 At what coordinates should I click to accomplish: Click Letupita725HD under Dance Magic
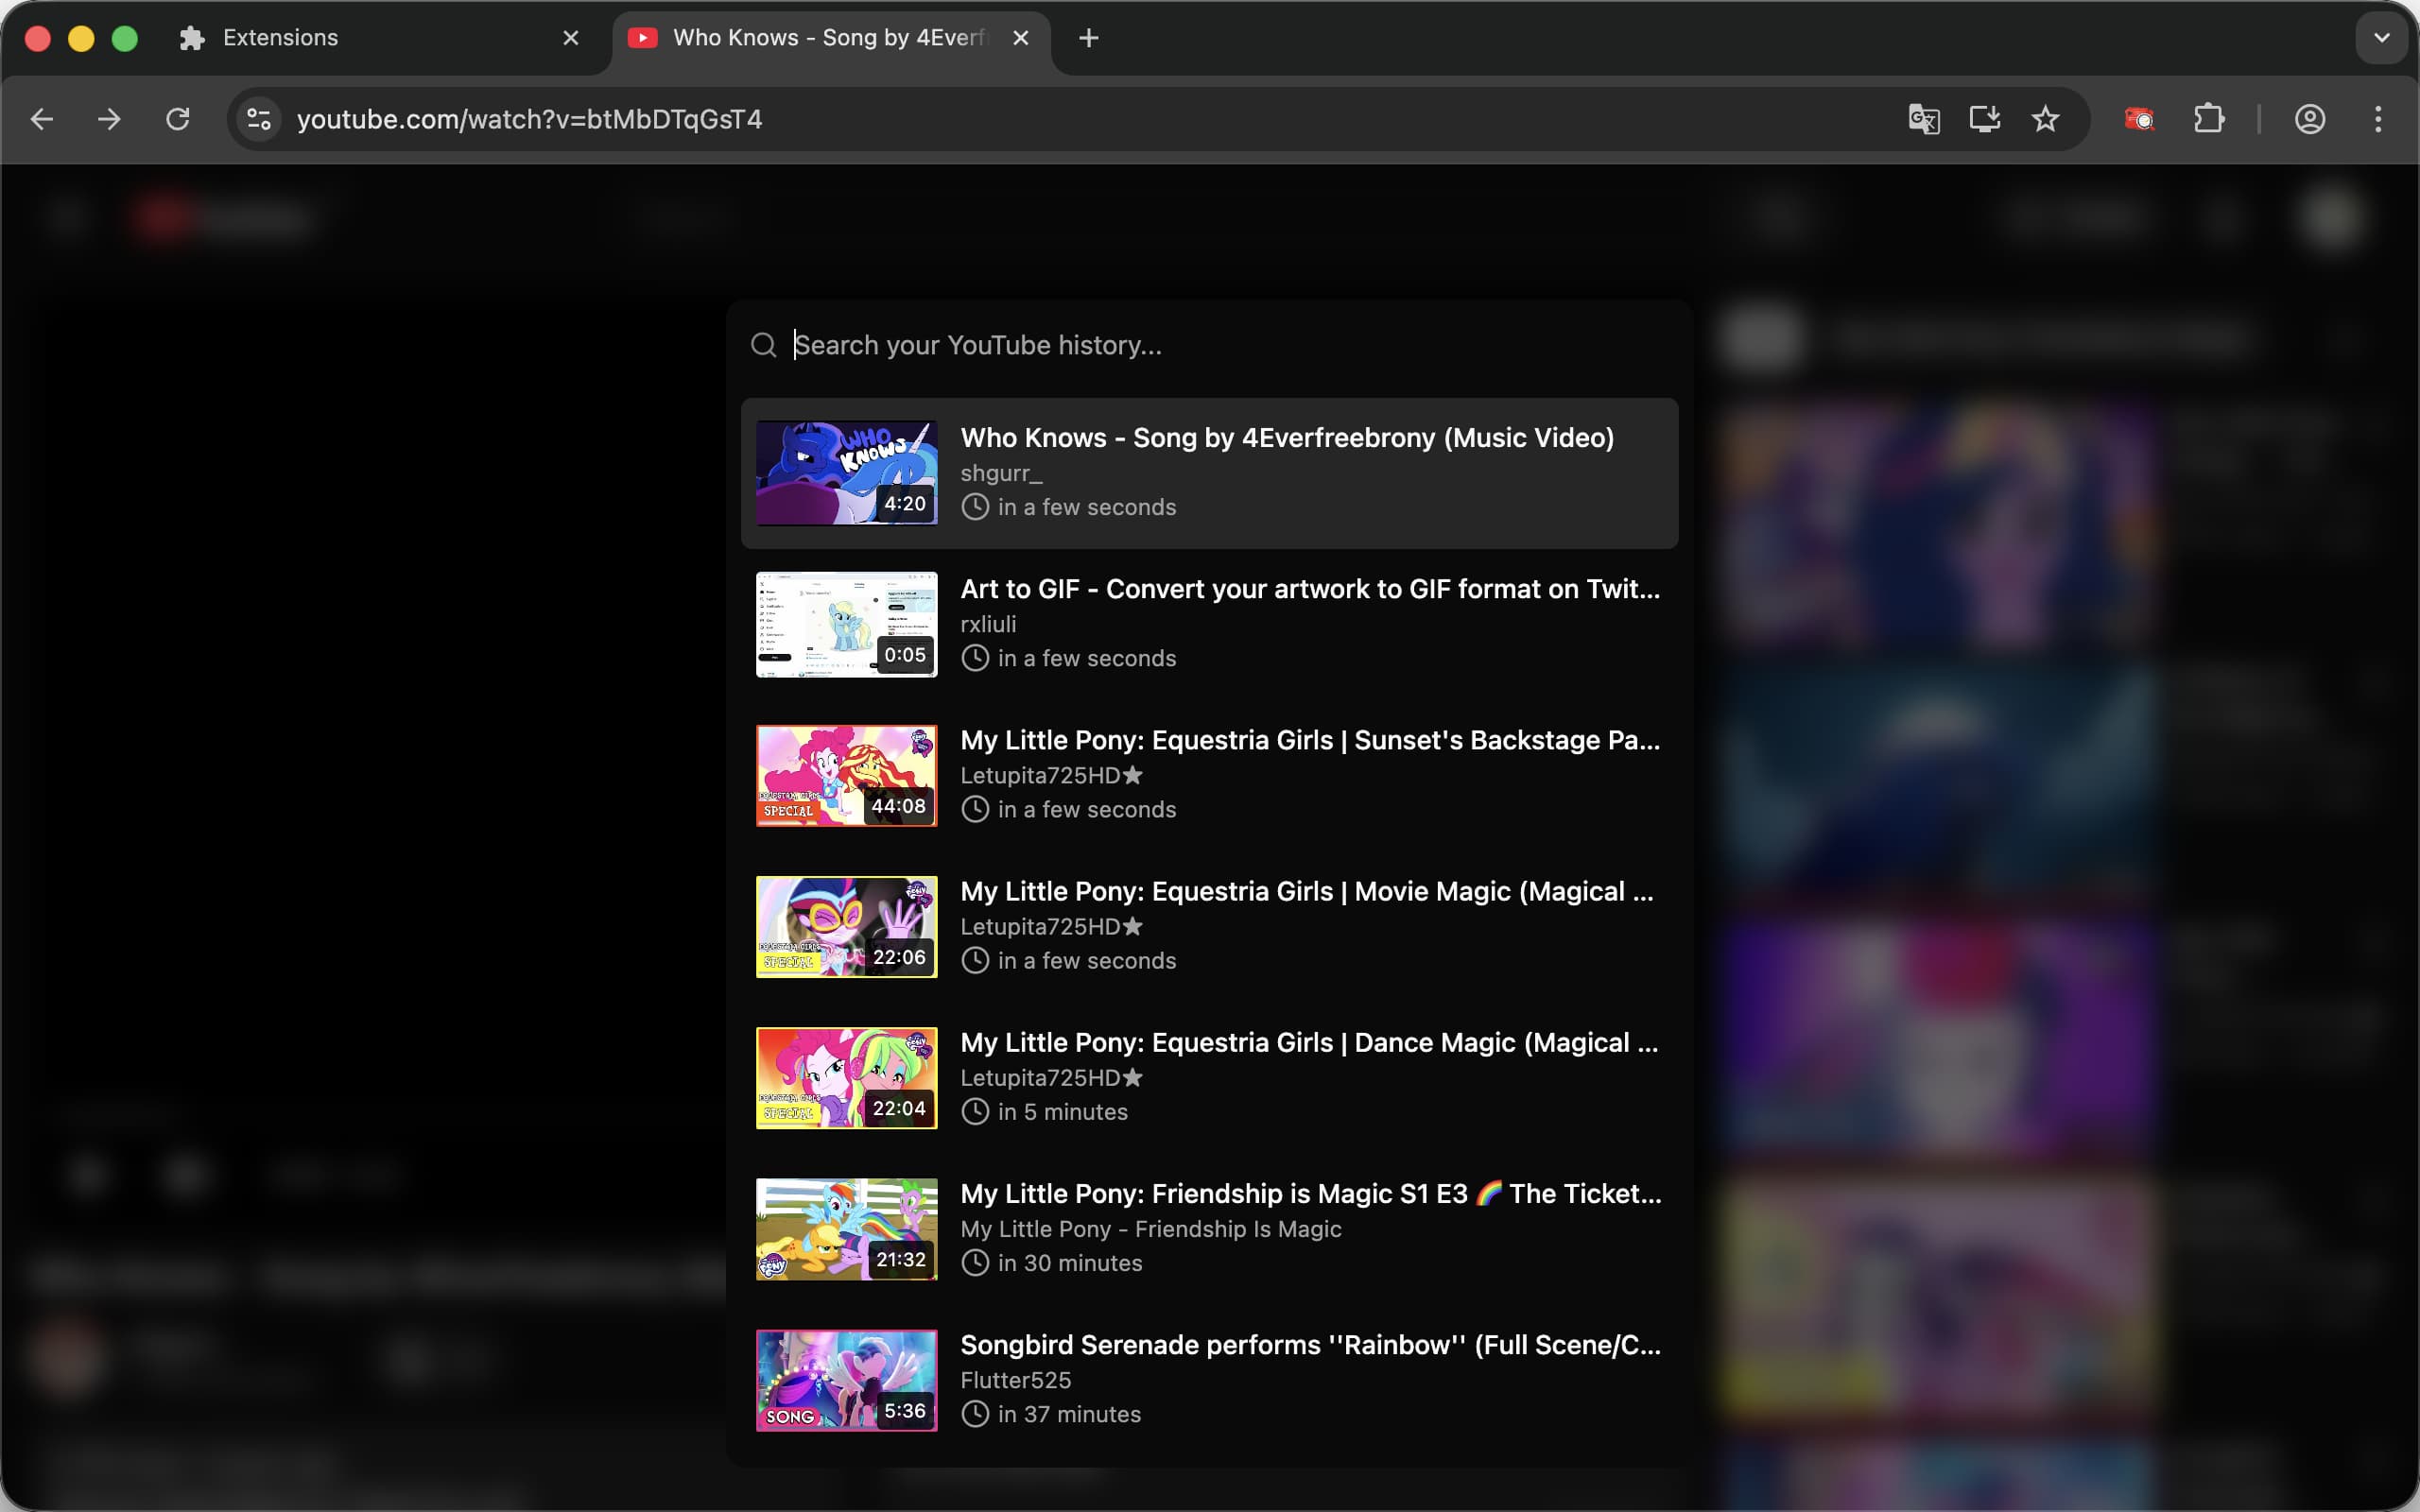(x=1051, y=1077)
